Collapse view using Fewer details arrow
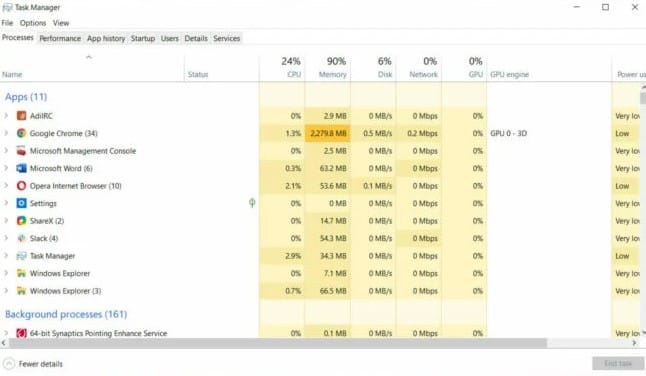 pos(9,364)
